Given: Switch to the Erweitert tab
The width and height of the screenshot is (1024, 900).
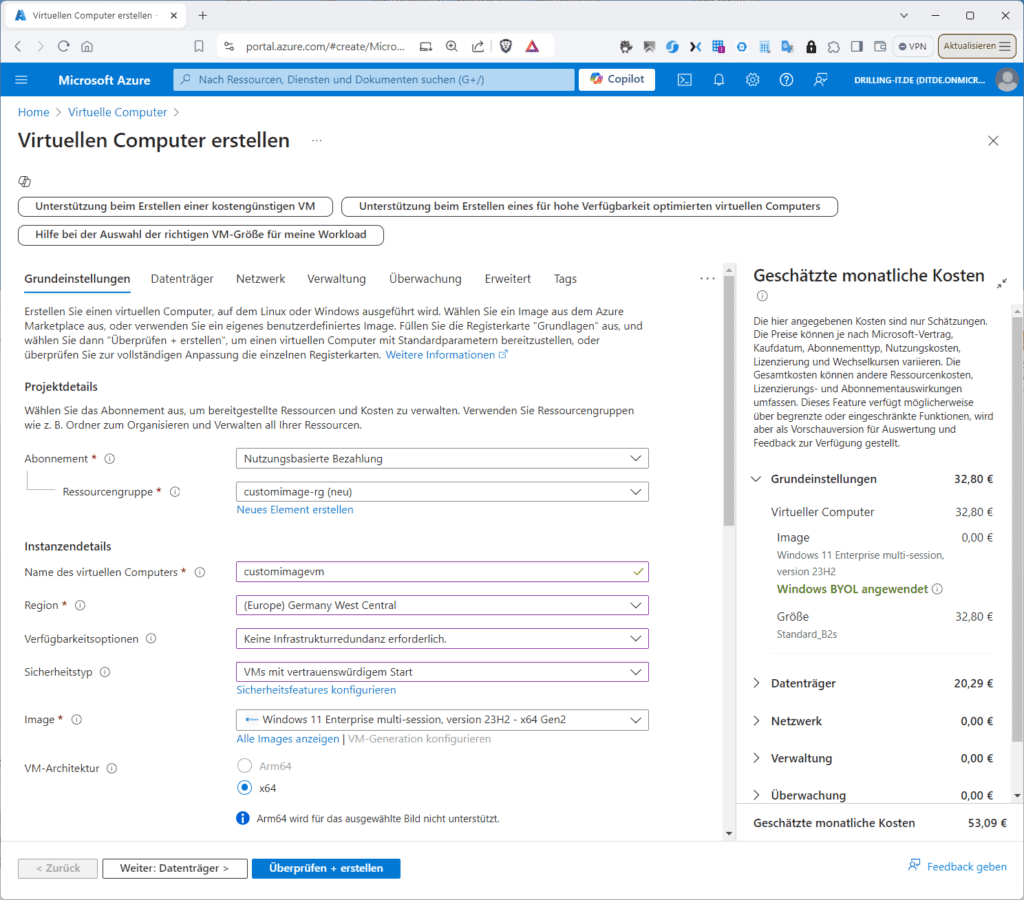Looking at the screenshot, I should pyautogui.click(x=507, y=279).
